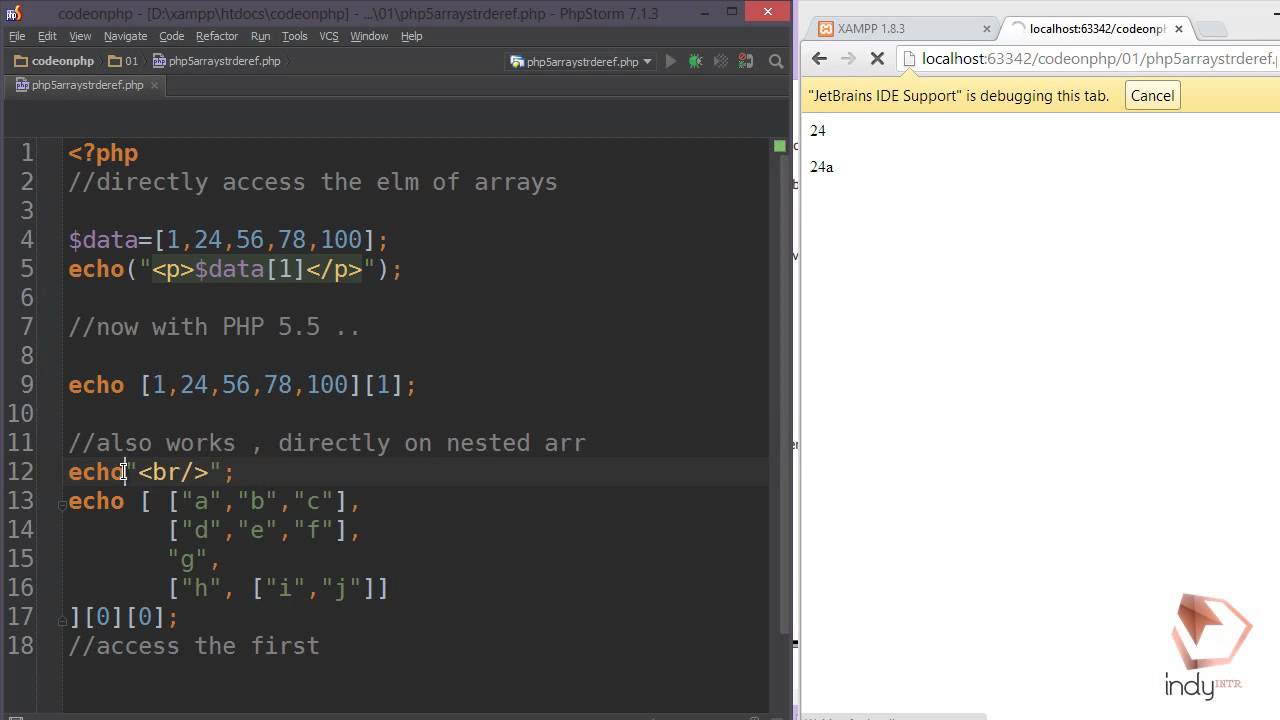Click php5arraystrderef.php in navigation breadcrumb

coord(217,61)
